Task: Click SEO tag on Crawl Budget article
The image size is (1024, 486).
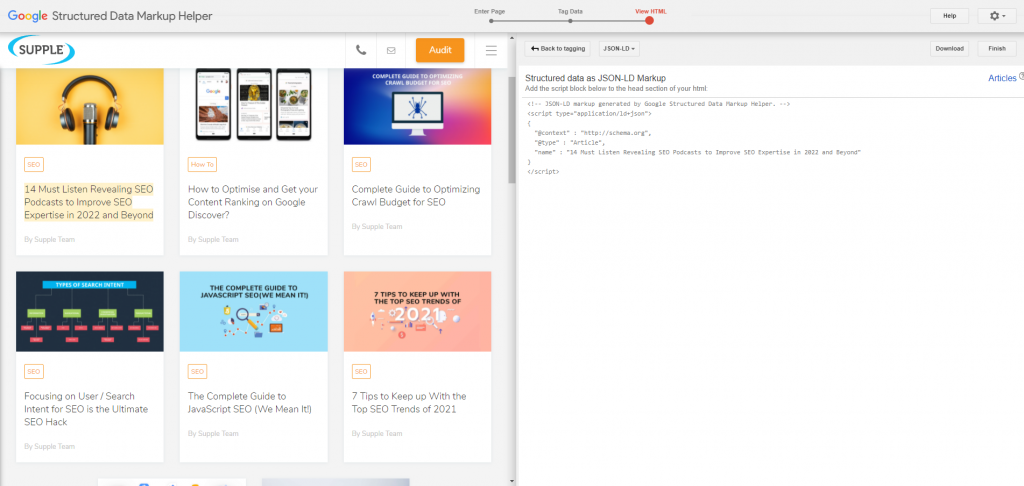Action: [x=361, y=165]
